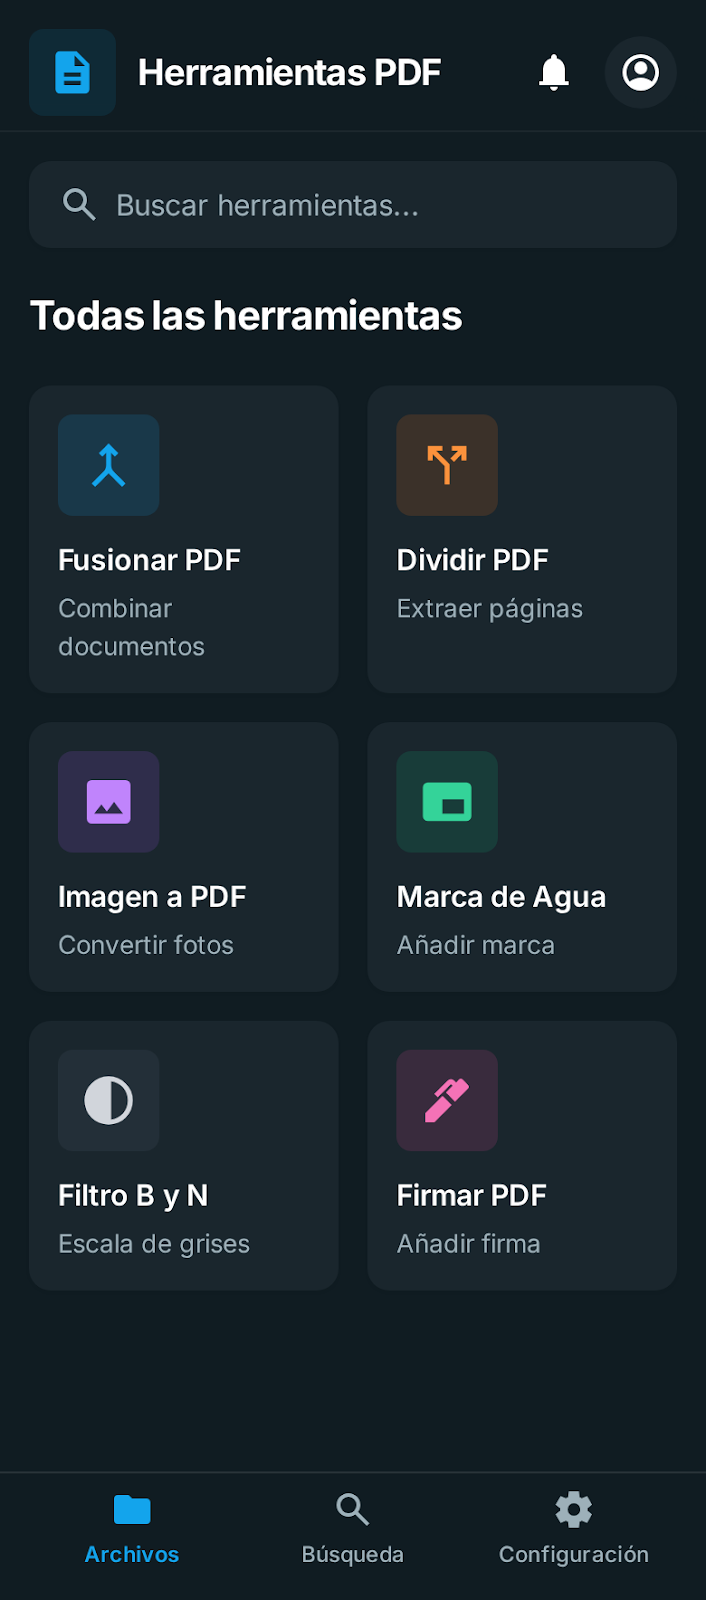Open the Dividir PDF tool card
The height and width of the screenshot is (1600, 706).
[x=522, y=538]
